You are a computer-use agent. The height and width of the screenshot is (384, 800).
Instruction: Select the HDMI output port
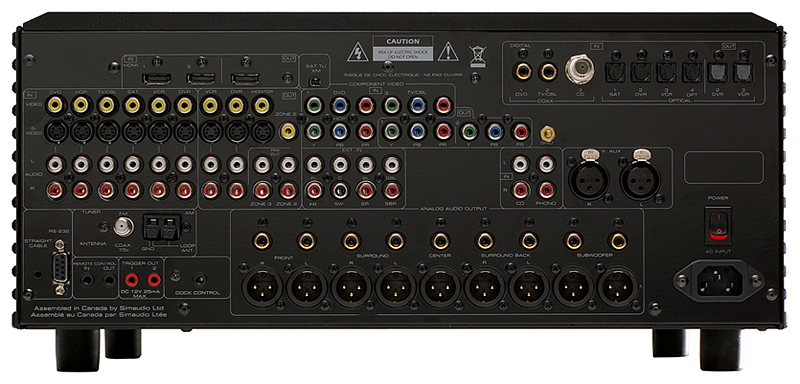click(245, 79)
